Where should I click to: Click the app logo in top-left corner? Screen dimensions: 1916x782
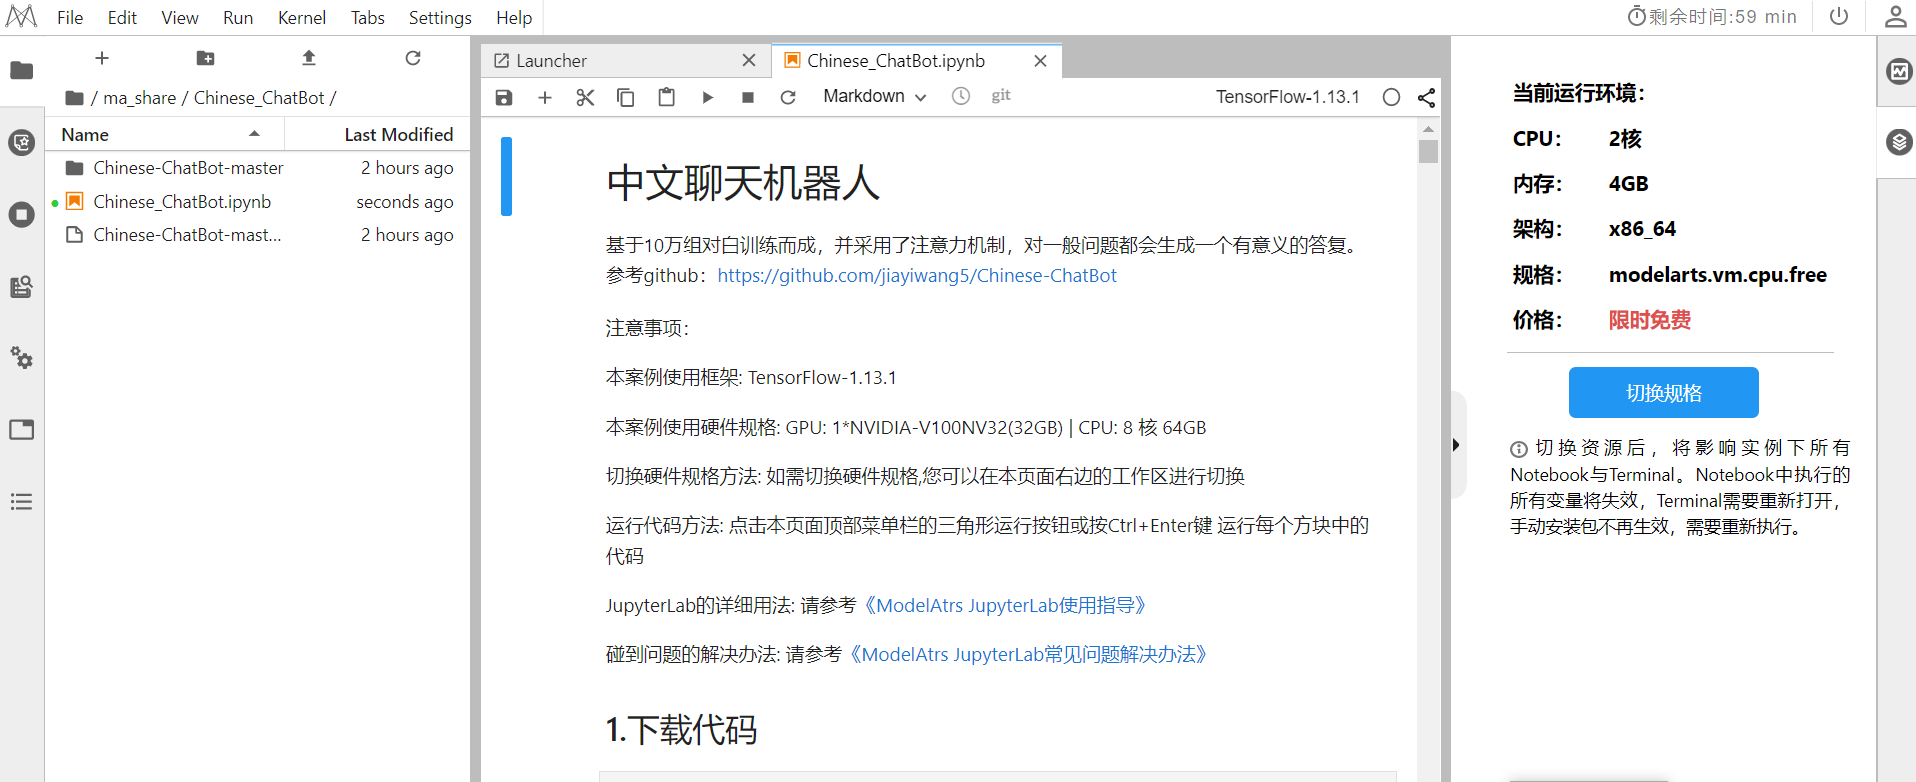coord(21,16)
